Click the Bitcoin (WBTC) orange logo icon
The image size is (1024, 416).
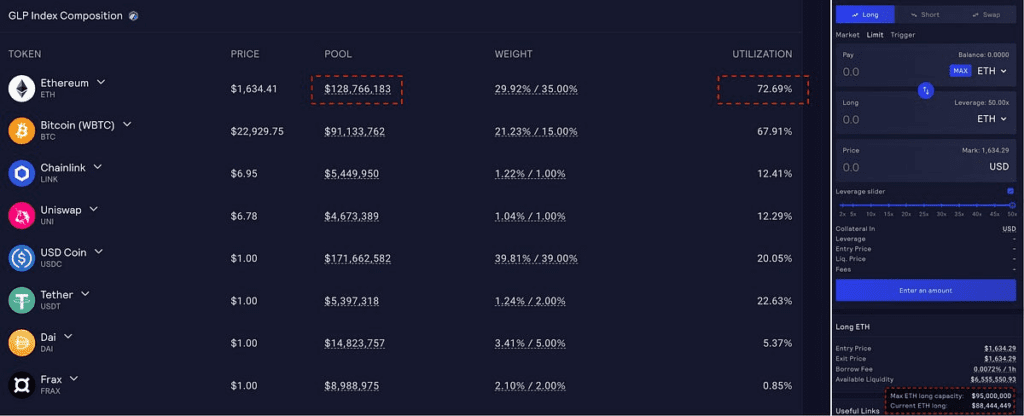(22, 131)
